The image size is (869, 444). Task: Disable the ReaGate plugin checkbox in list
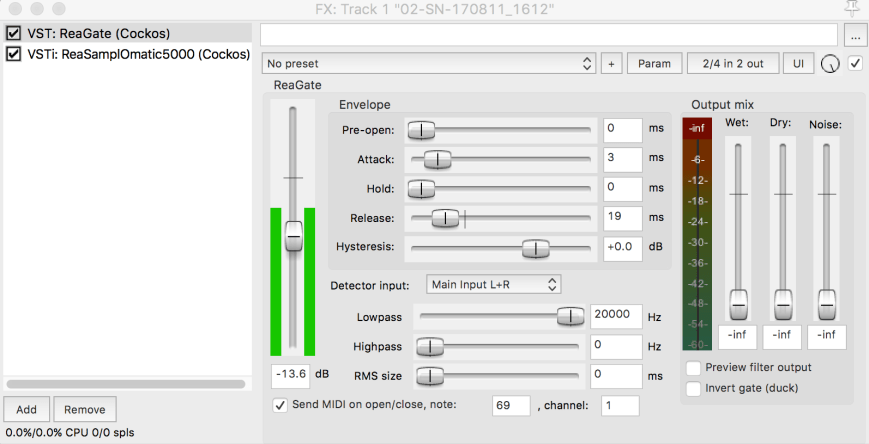pyautogui.click(x=14, y=33)
